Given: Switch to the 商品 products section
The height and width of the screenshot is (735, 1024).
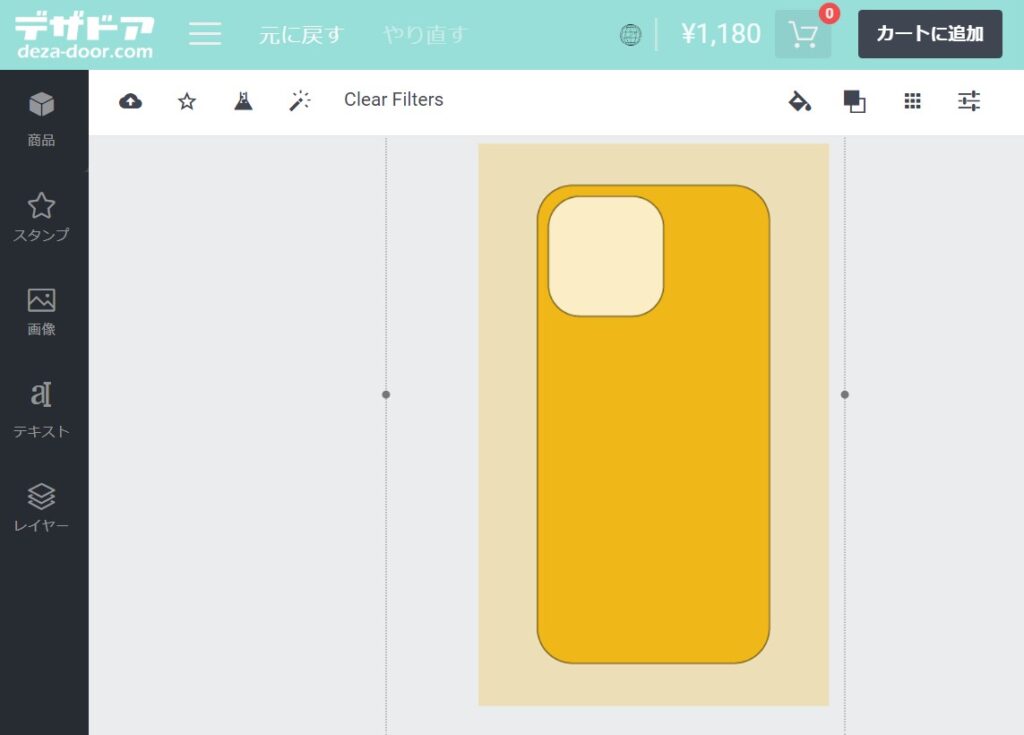Looking at the screenshot, I should point(41,118).
